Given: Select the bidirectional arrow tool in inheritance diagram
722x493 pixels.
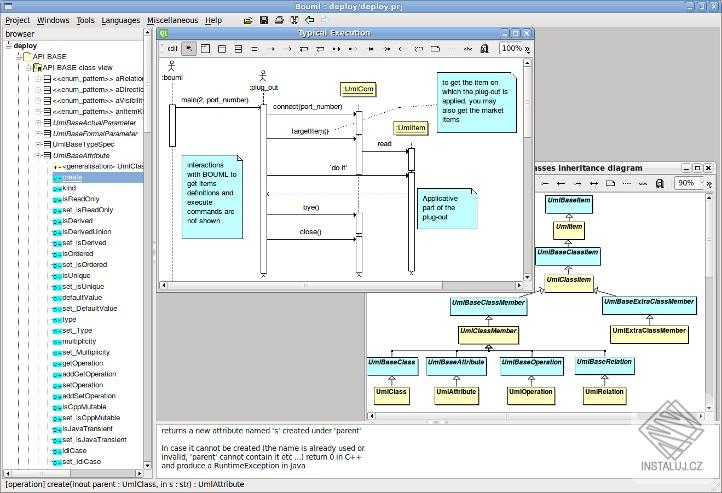Looking at the screenshot, I should point(594,184).
